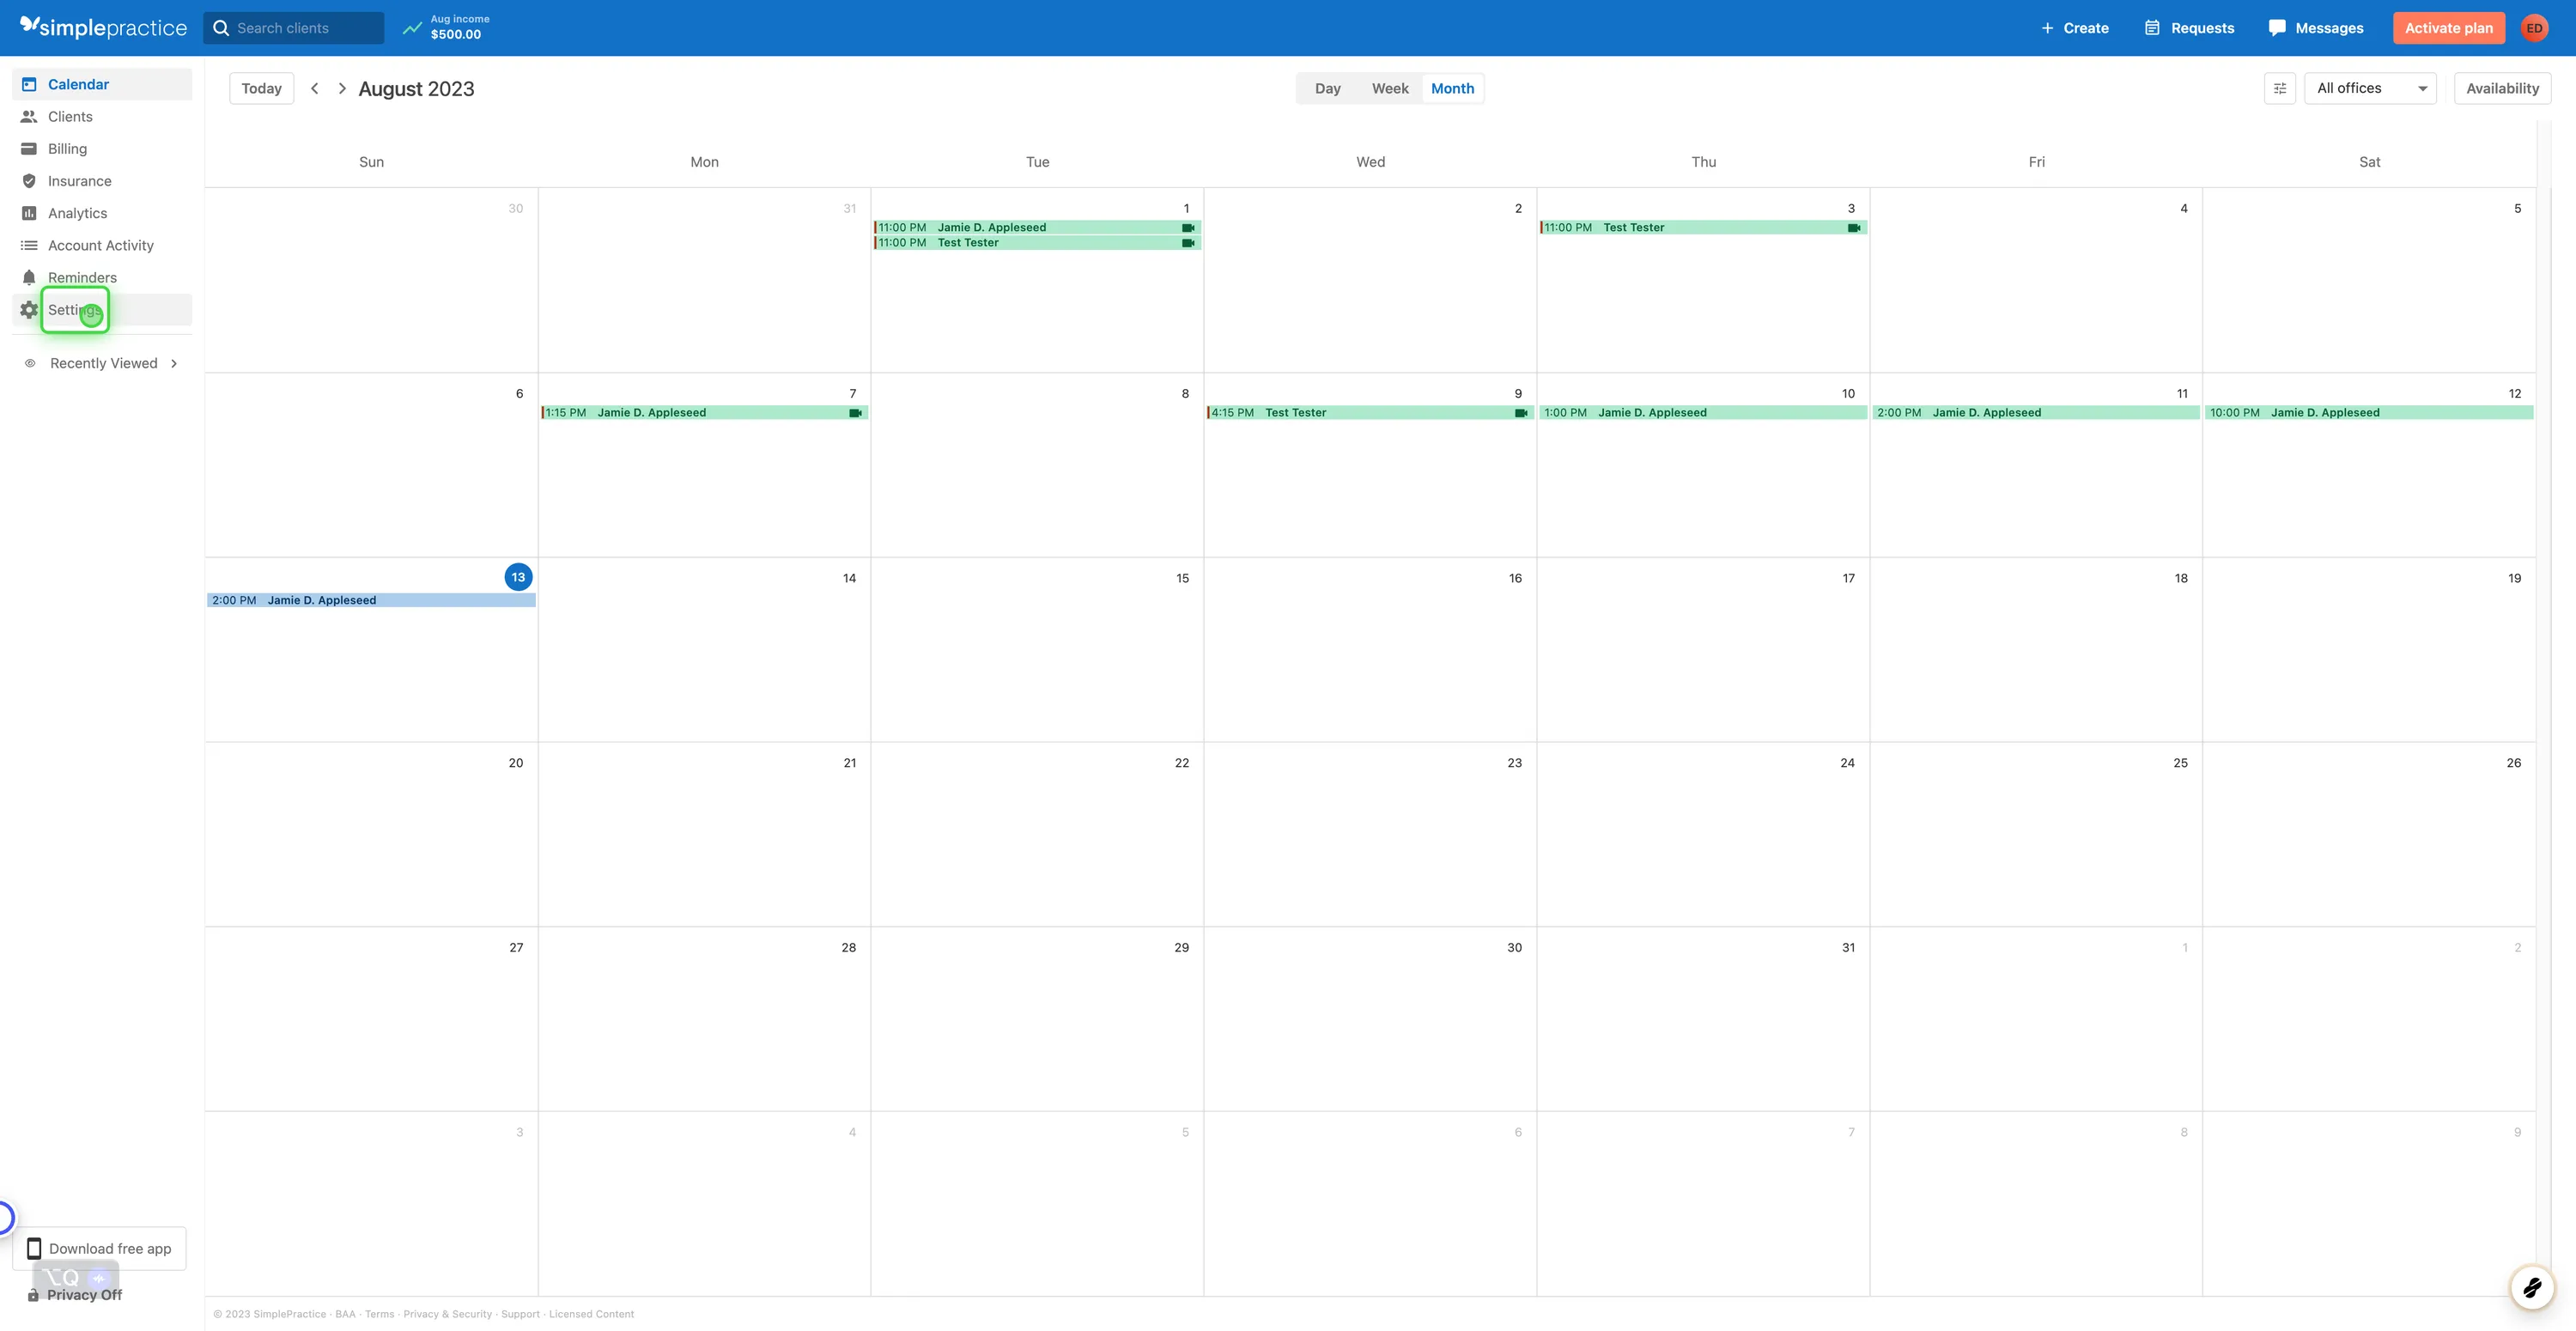Image resolution: width=2576 pixels, height=1331 pixels.
Task: Switch to Day view
Action: [x=1327, y=88]
